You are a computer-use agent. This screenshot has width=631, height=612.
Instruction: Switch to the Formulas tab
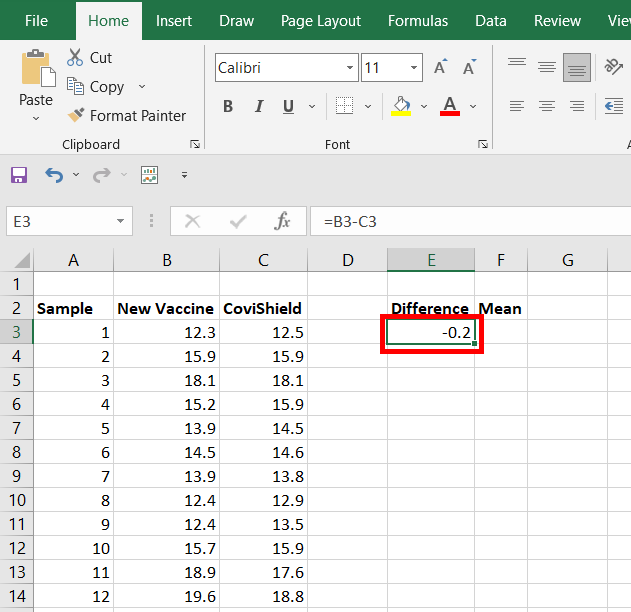pyautogui.click(x=418, y=20)
